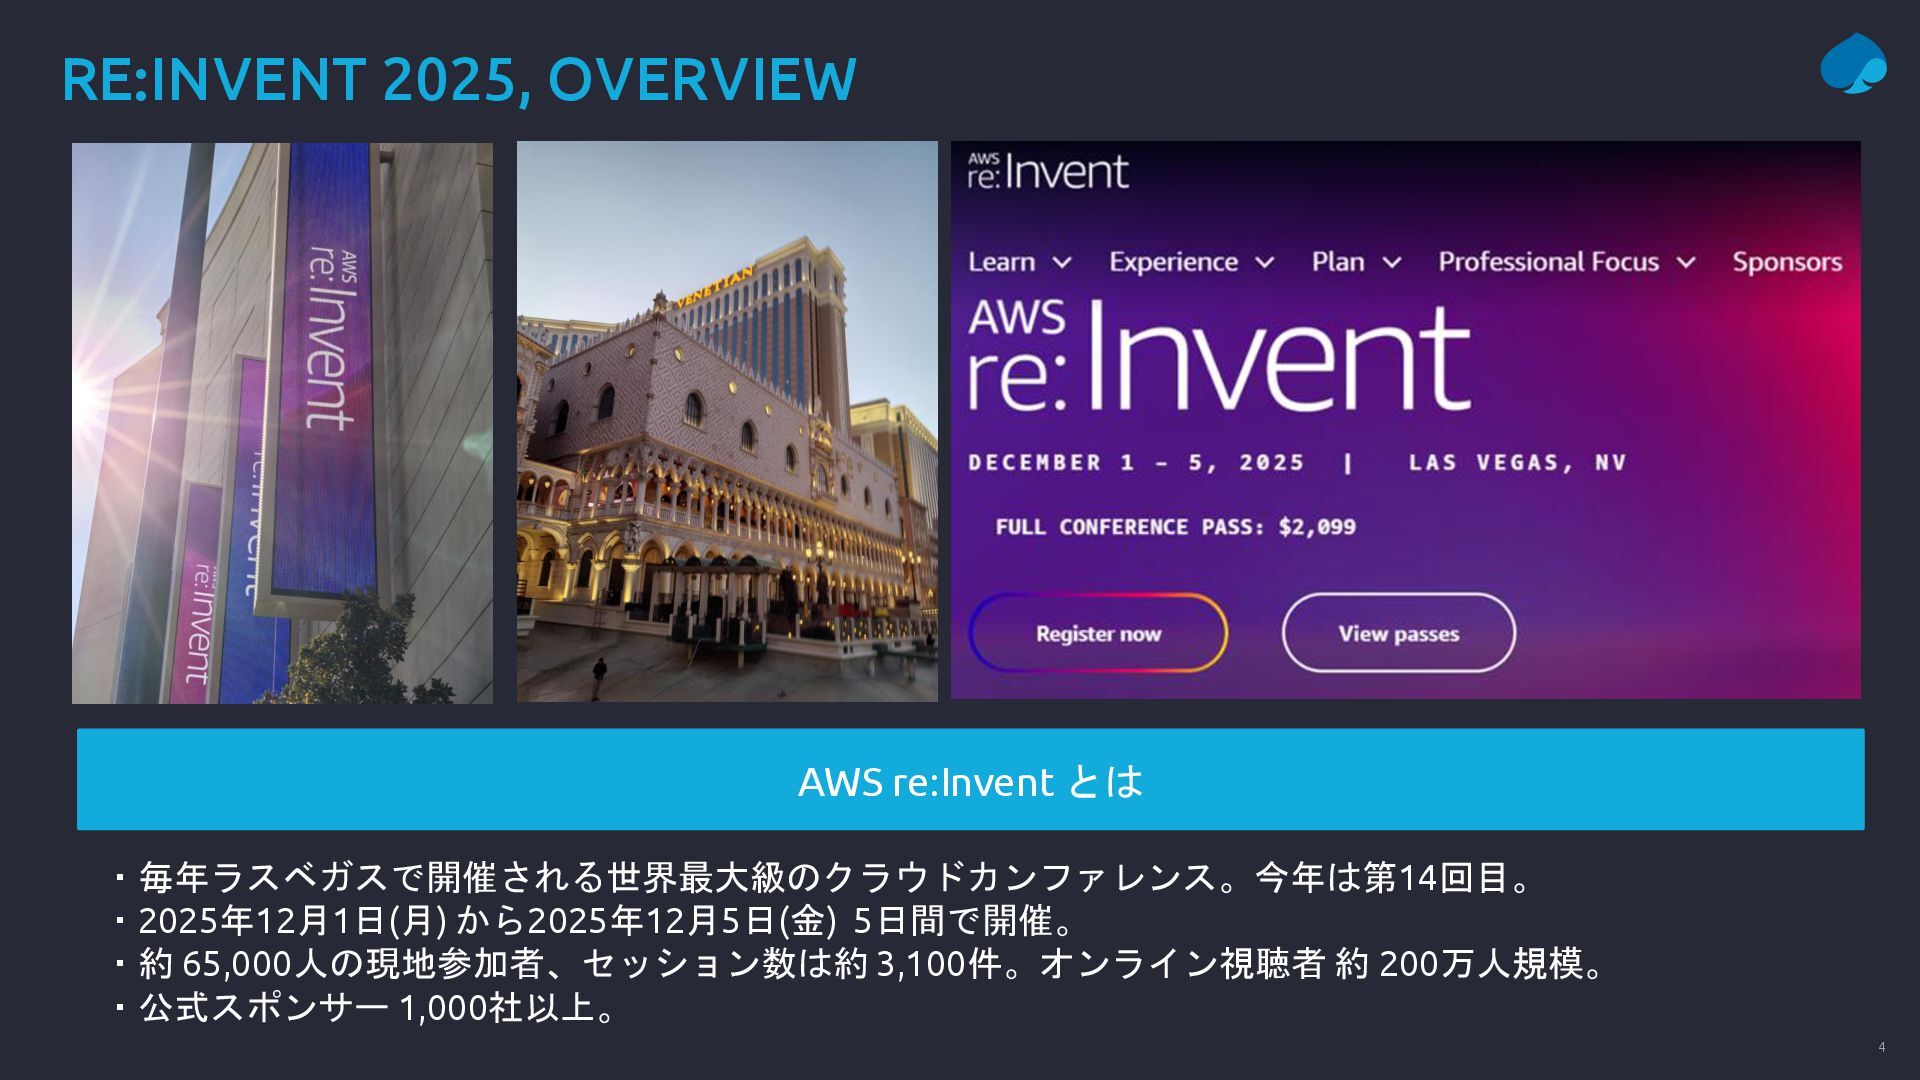Screen dimensions: 1920x1080
Task: Click the large AWS re:Invent hero logo
Action: [x=1218, y=357]
